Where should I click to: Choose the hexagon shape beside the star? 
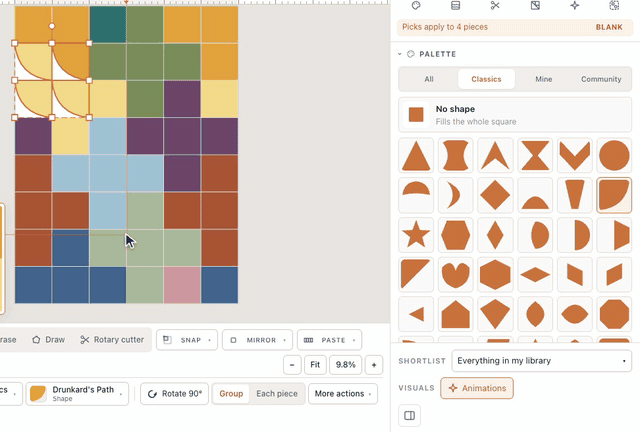[x=456, y=235]
